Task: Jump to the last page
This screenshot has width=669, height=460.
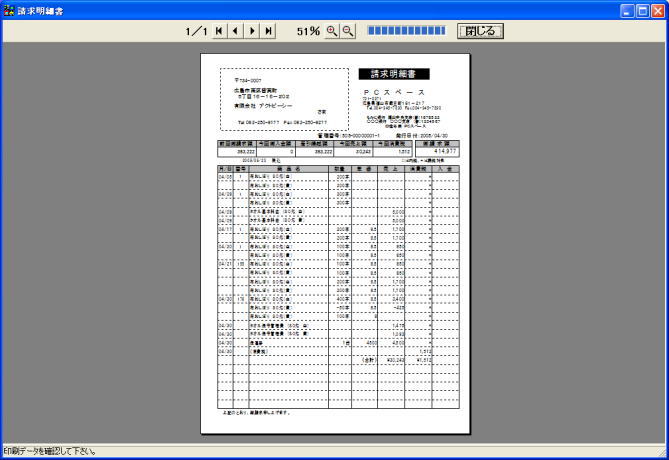Action: coord(268,31)
